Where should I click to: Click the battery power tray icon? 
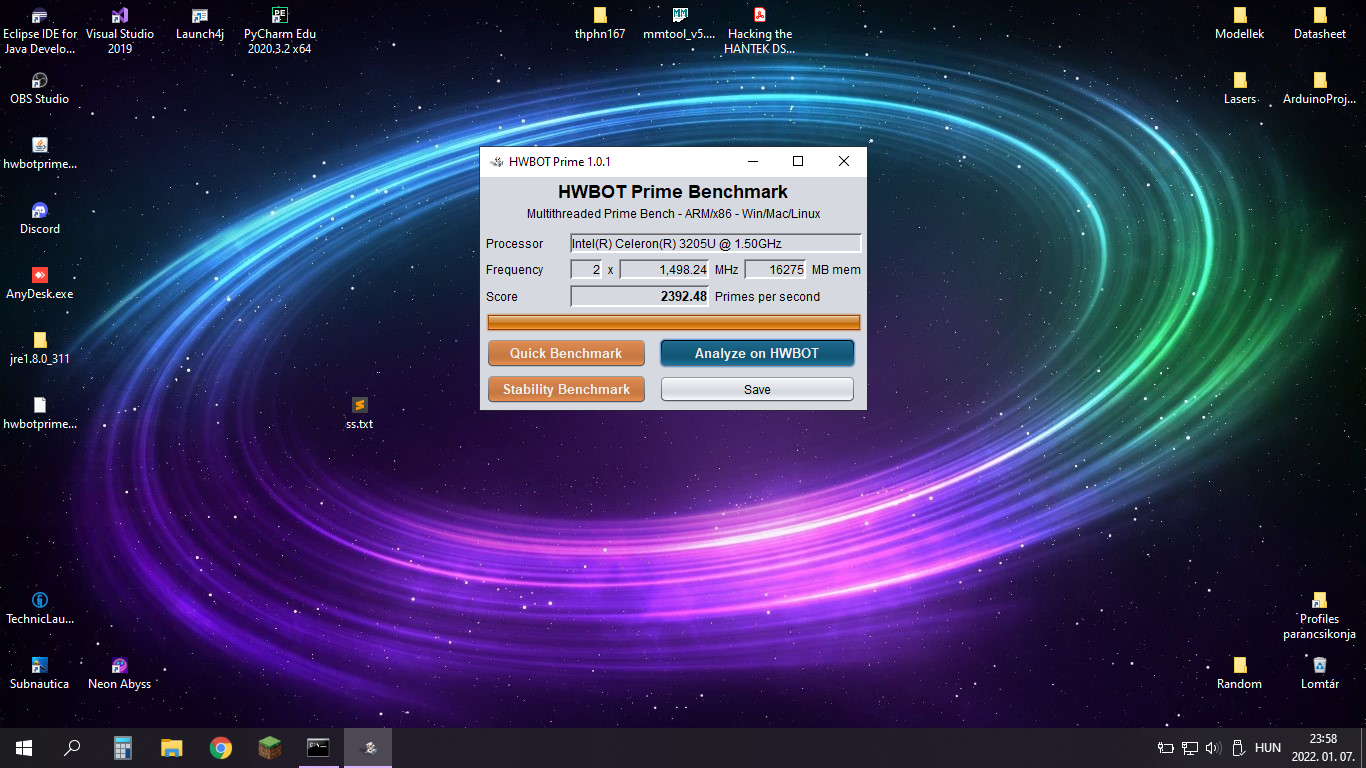click(1165, 748)
